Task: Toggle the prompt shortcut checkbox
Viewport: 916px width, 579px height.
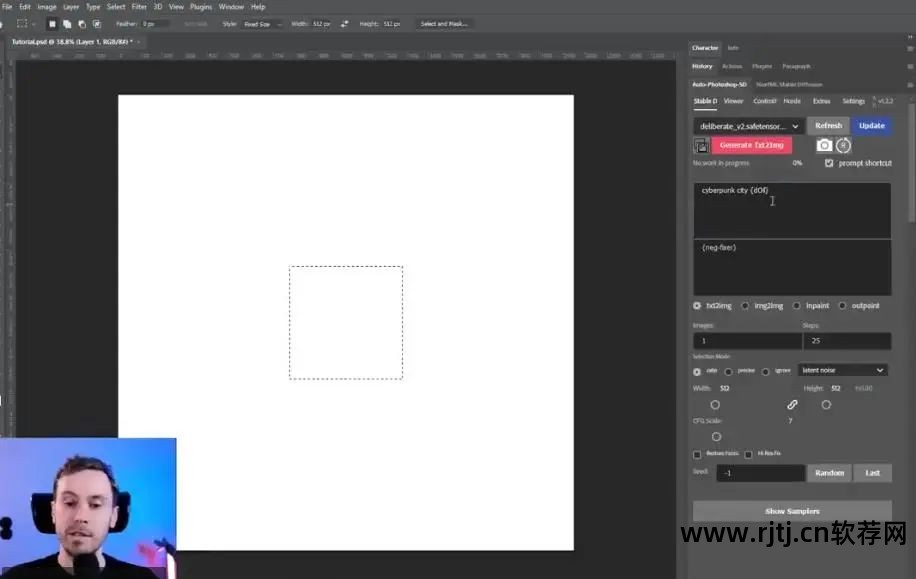Action: [x=829, y=163]
